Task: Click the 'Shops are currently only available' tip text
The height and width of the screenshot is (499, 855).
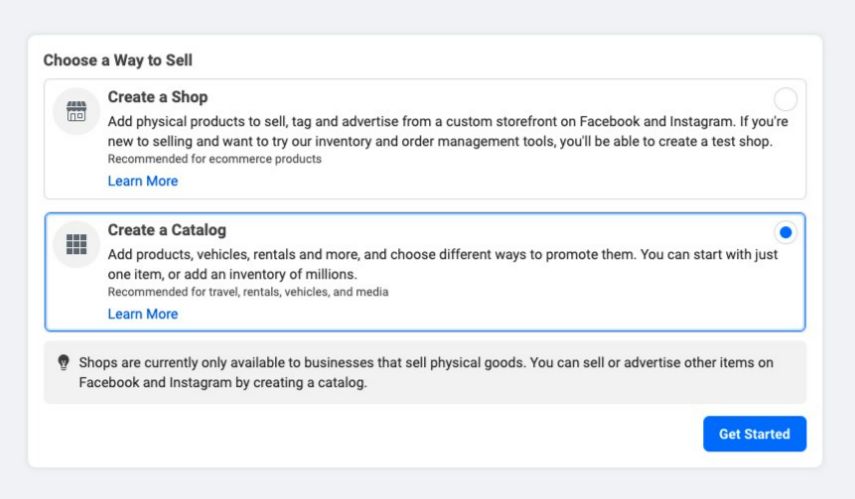Action: click(x=426, y=363)
